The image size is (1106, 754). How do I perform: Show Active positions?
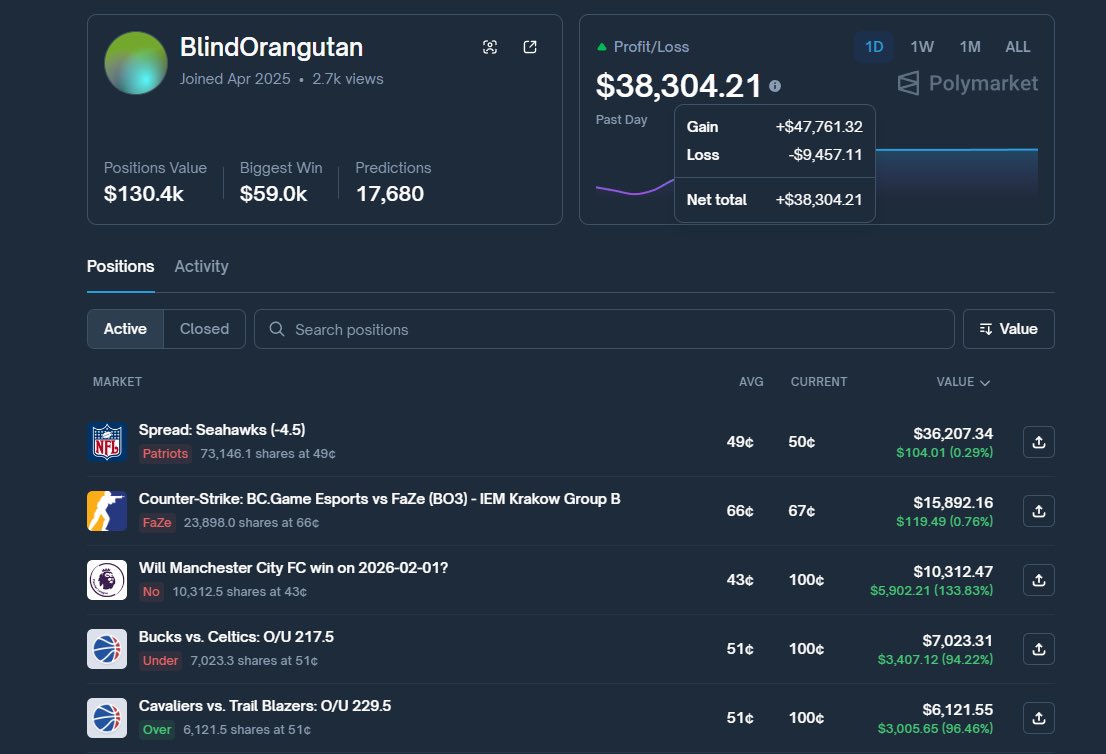[126, 329]
